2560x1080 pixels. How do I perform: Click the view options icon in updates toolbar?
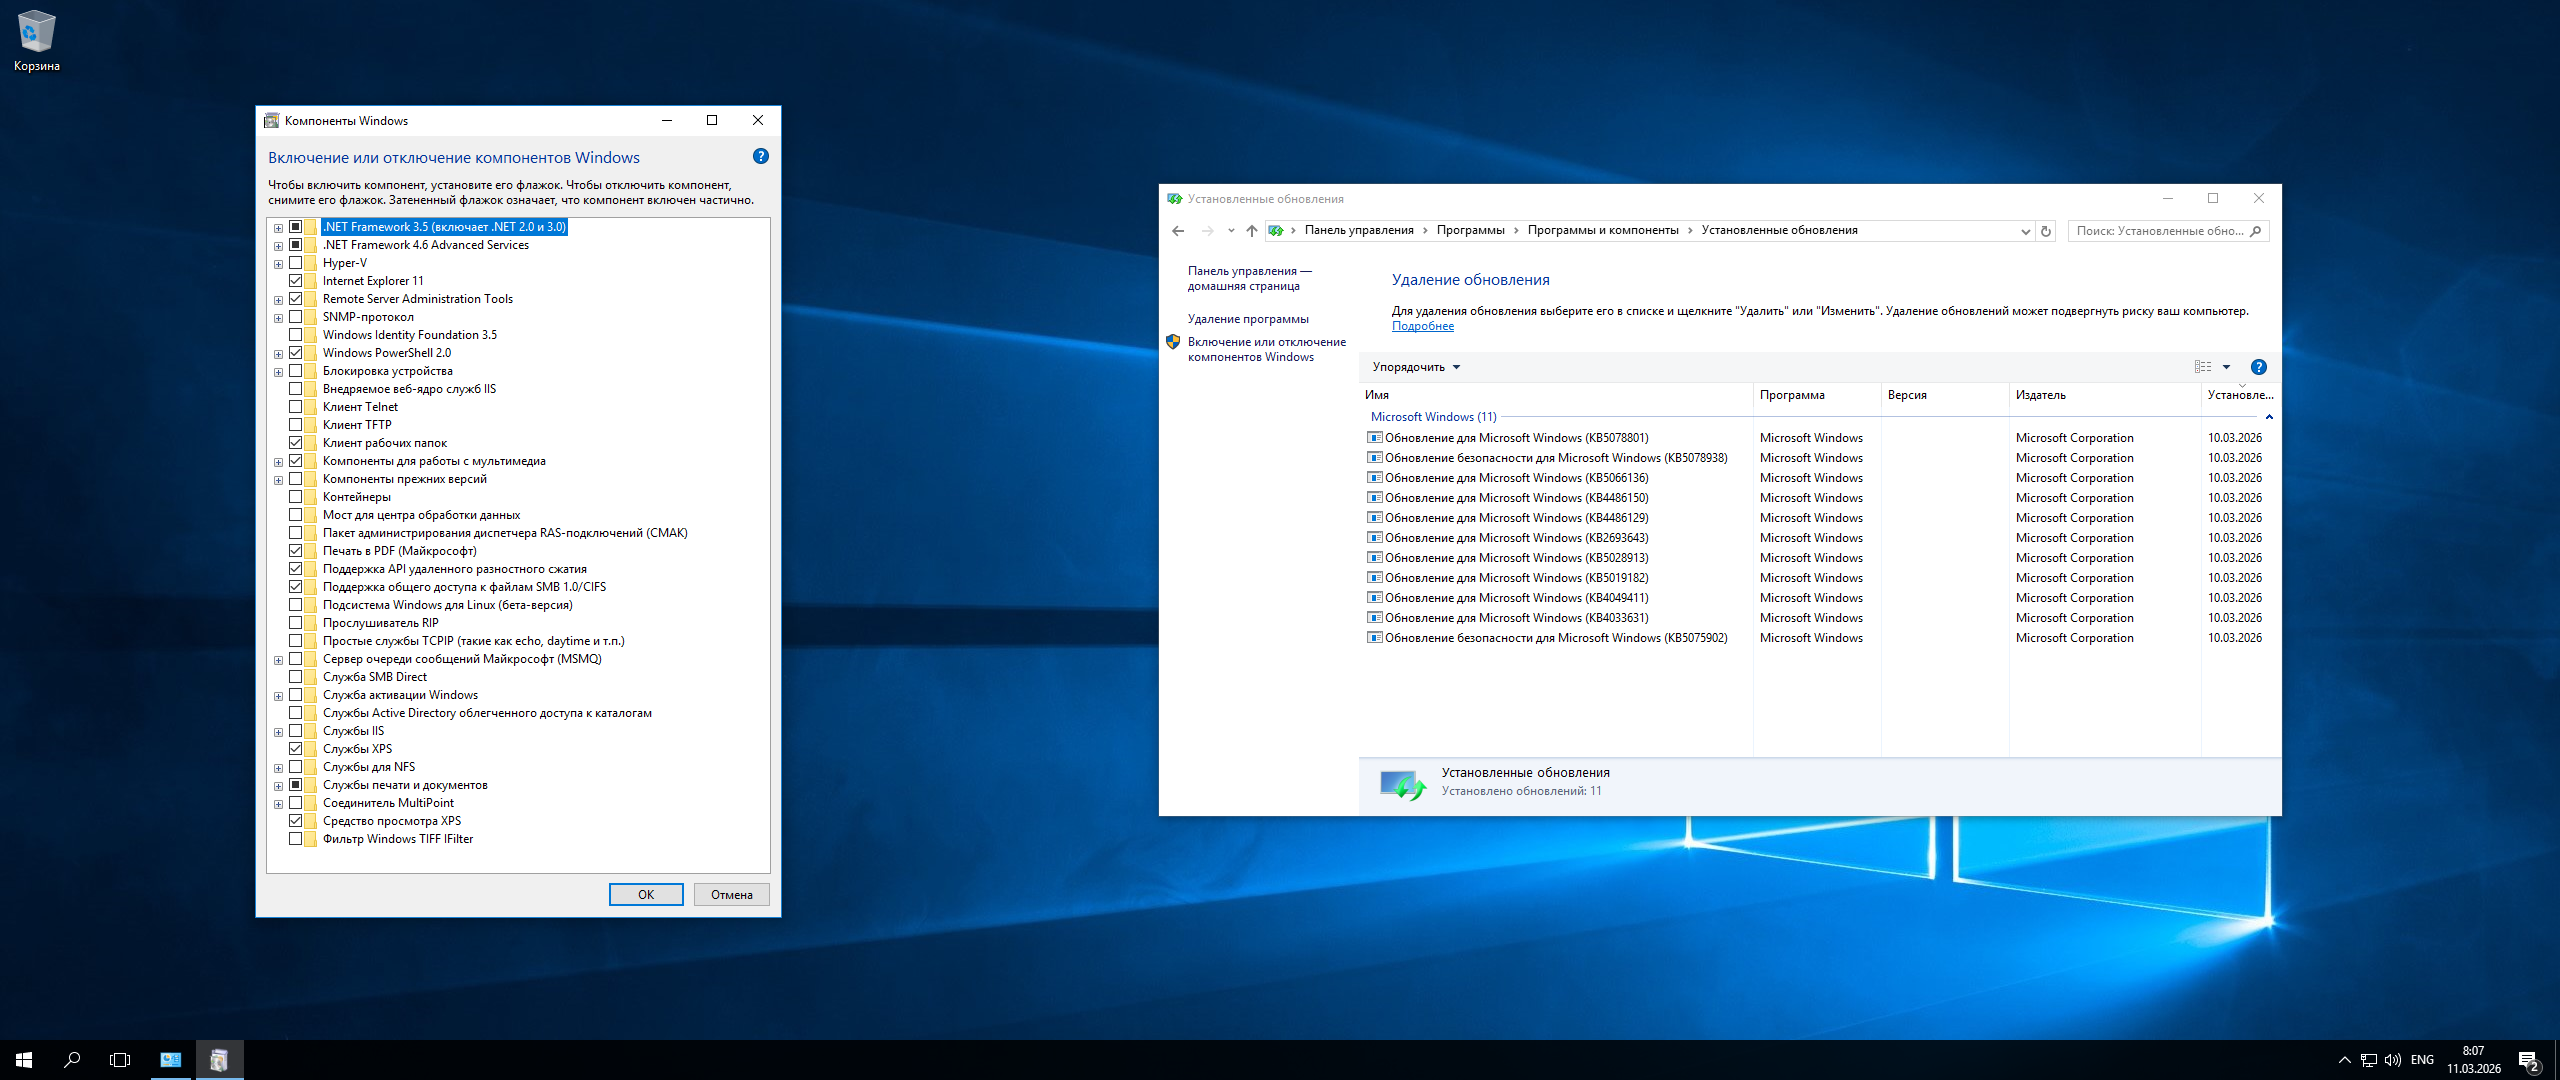coord(2203,367)
